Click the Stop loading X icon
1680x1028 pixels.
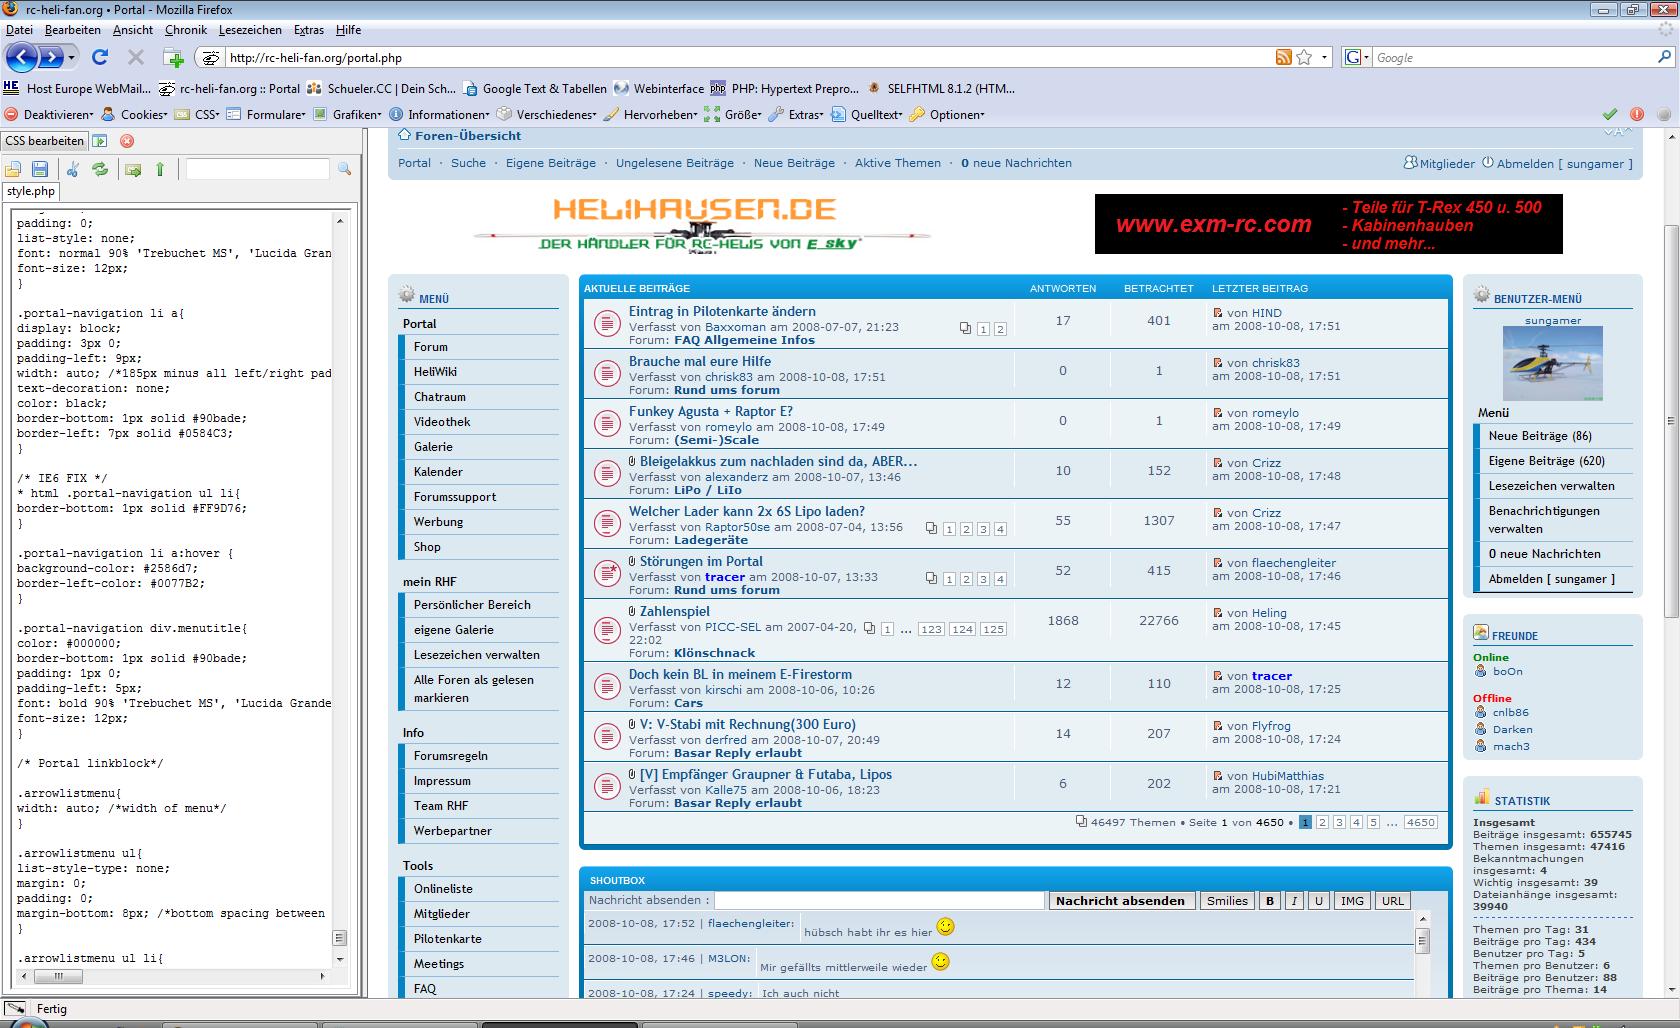[x=136, y=57]
